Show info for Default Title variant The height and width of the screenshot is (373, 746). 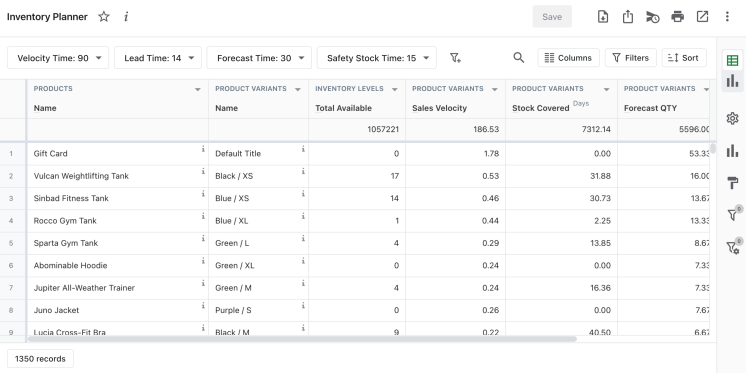[x=303, y=149]
